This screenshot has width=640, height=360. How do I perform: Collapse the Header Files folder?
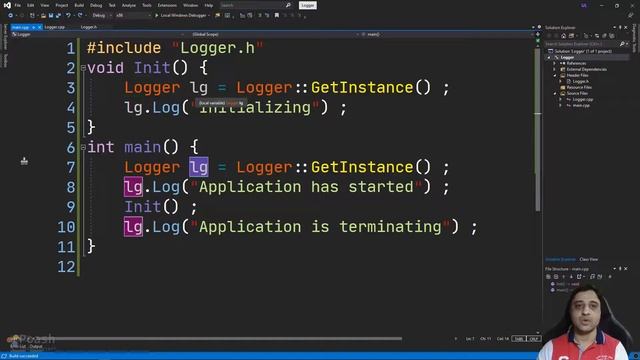click(555, 76)
